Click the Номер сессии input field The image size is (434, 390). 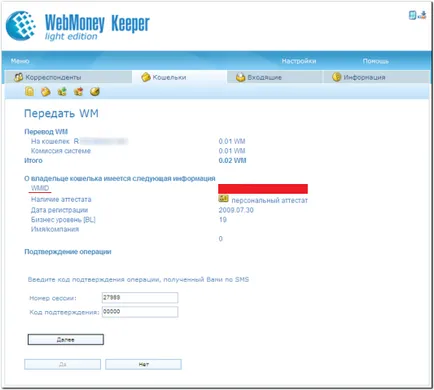(140, 298)
